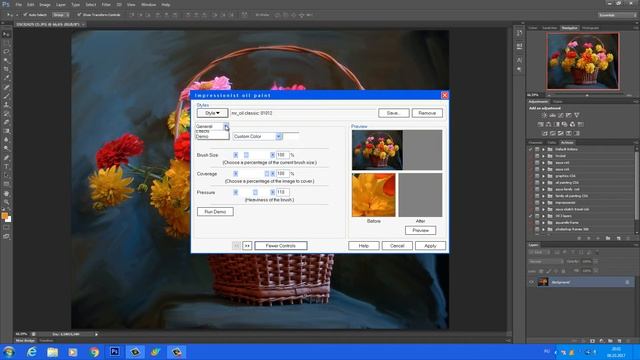Image resolution: width=640 pixels, height=360 pixels.
Task: Expand the impressionist action set
Action: 543,202
